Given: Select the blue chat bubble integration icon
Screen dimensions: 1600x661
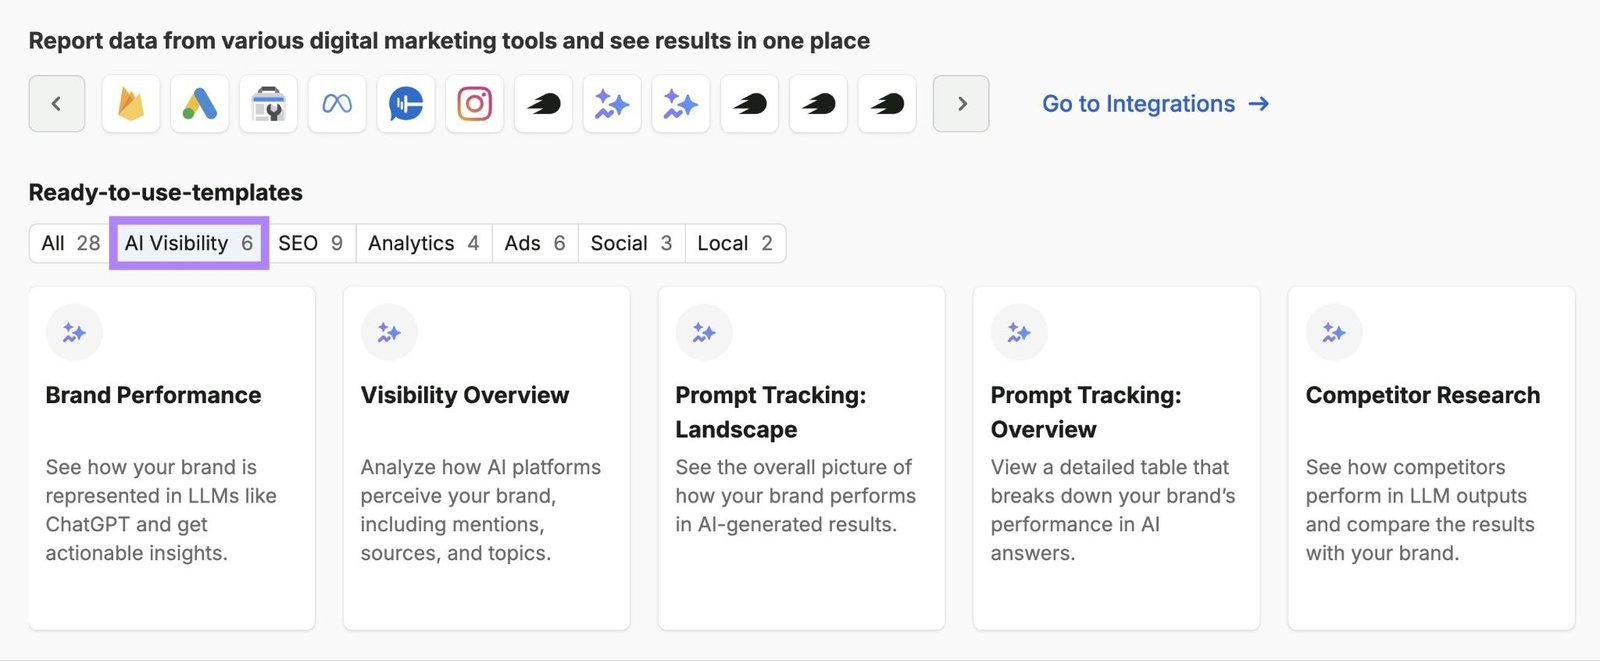Looking at the screenshot, I should [x=406, y=104].
